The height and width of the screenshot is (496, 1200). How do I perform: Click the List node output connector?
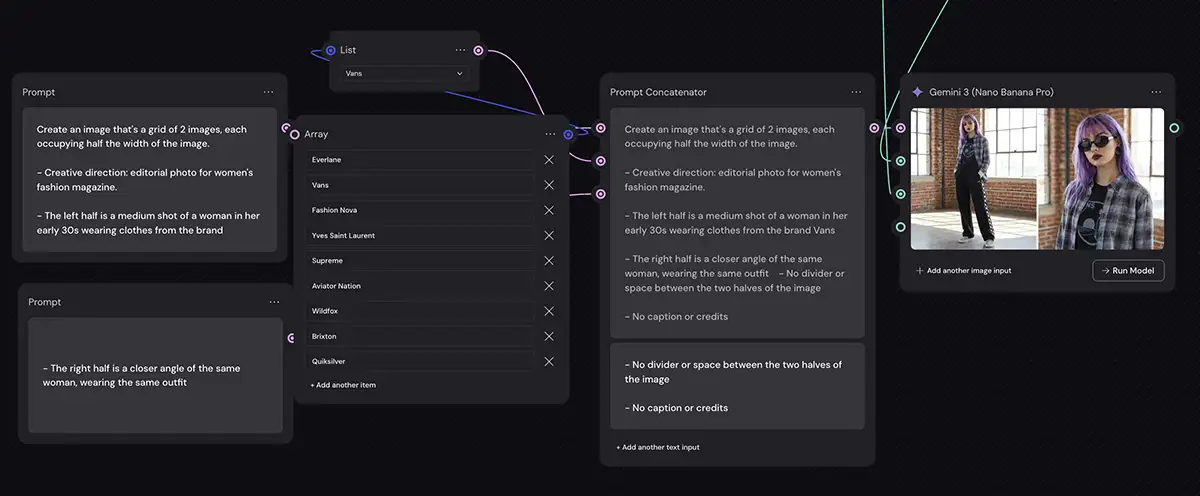478,50
